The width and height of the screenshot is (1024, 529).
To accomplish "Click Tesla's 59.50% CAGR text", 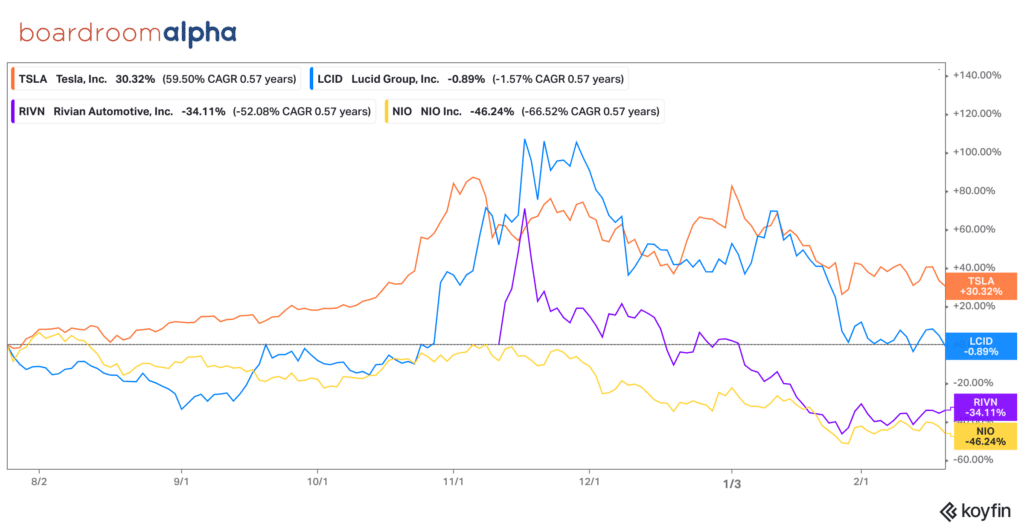I will tap(229, 79).
